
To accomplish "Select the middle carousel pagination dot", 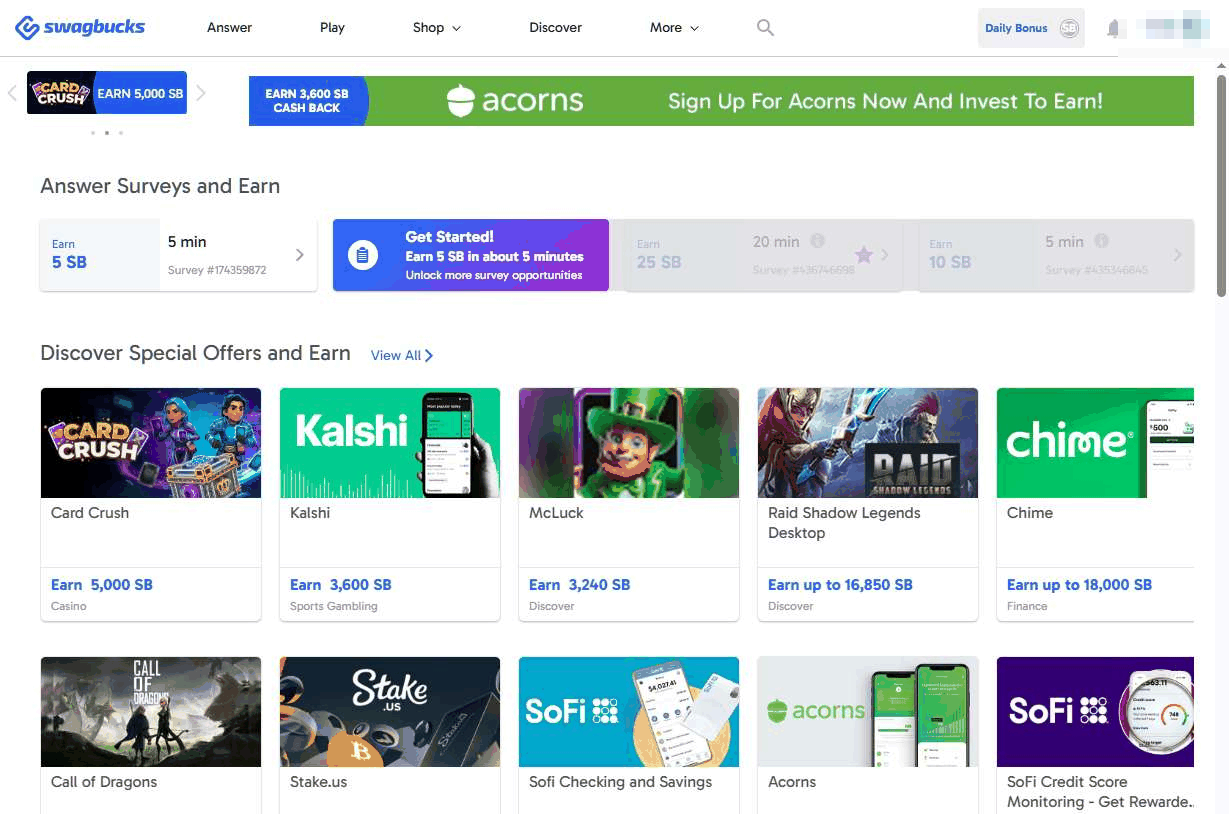I will pos(106,132).
